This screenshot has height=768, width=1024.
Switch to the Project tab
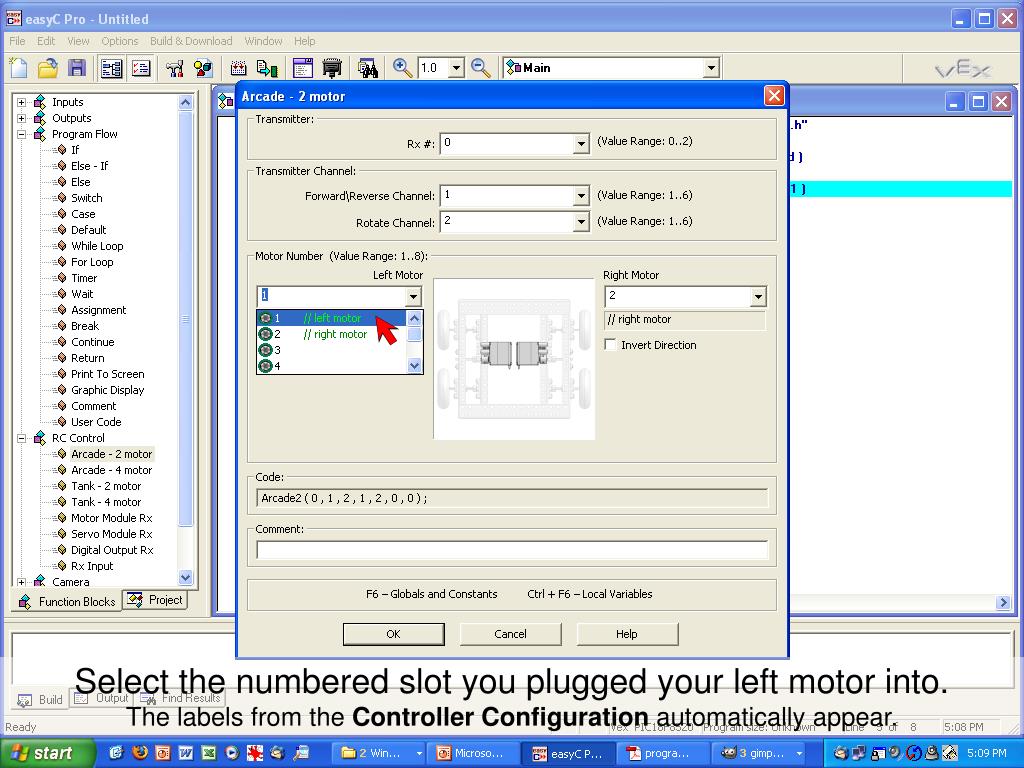pyautogui.click(x=155, y=600)
